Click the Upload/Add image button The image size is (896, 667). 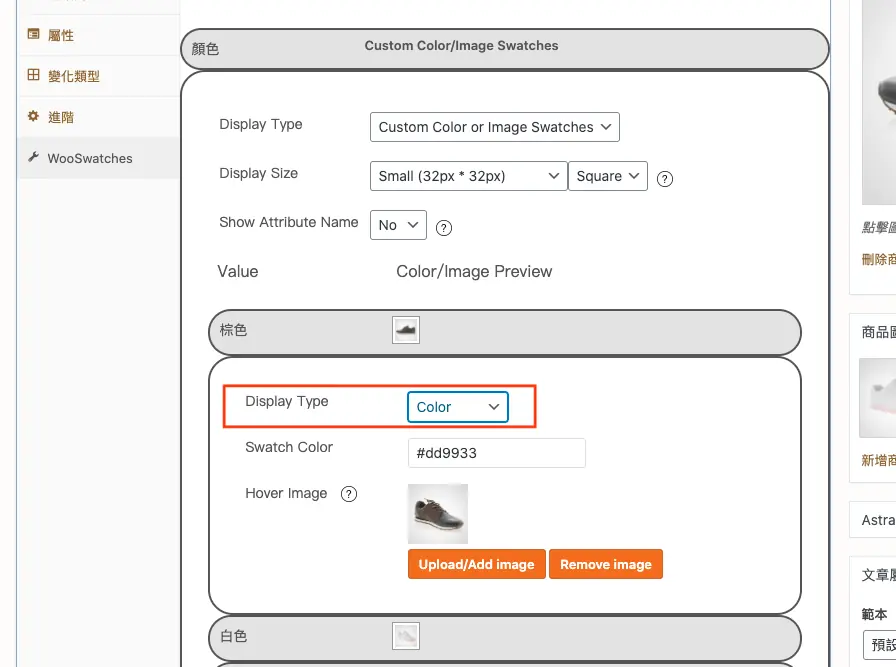(x=477, y=564)
